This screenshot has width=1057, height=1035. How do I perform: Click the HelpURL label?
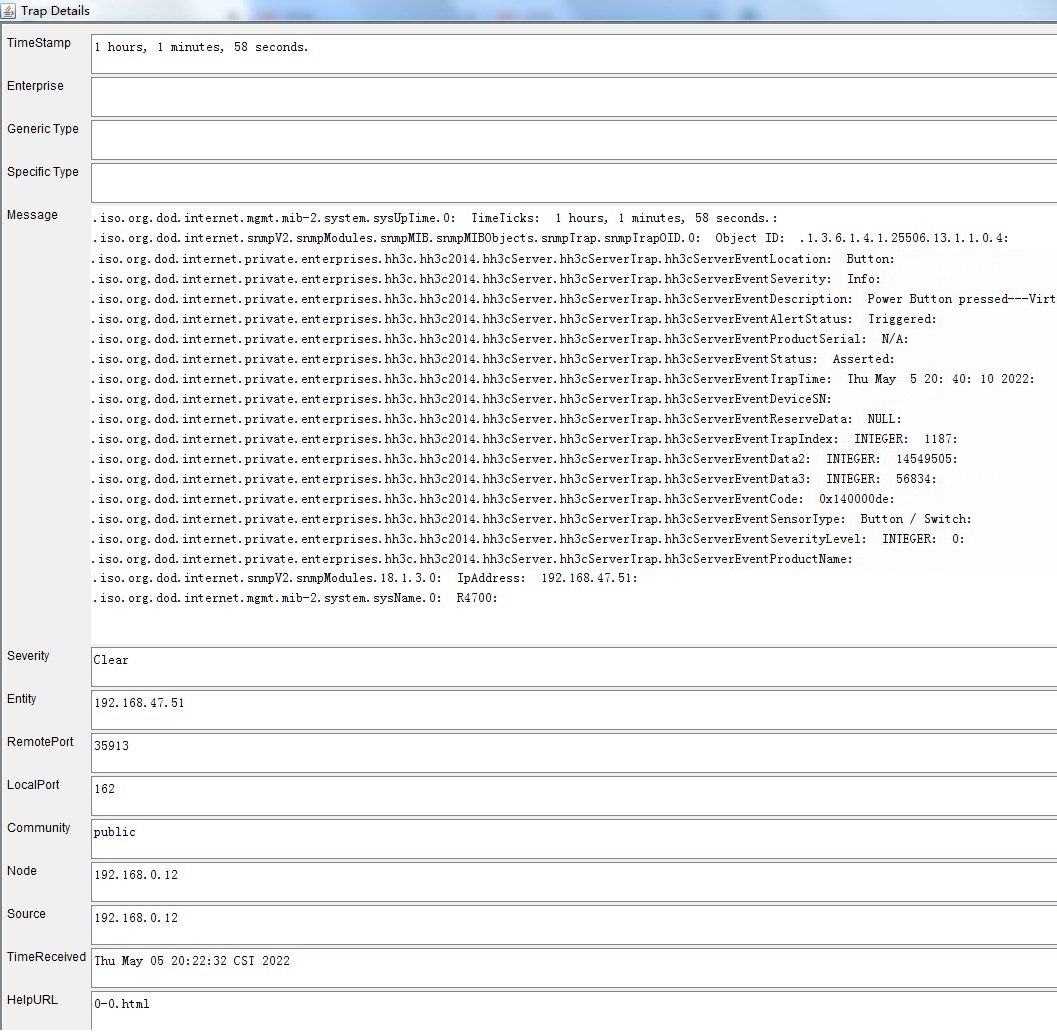(32, 1000)
